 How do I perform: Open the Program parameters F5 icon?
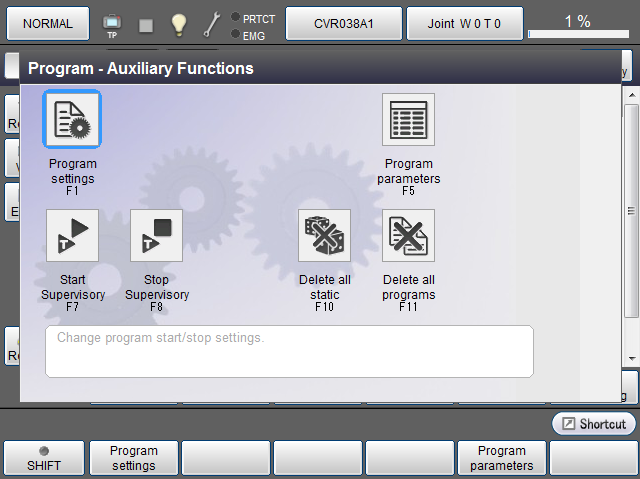[408, 120]
